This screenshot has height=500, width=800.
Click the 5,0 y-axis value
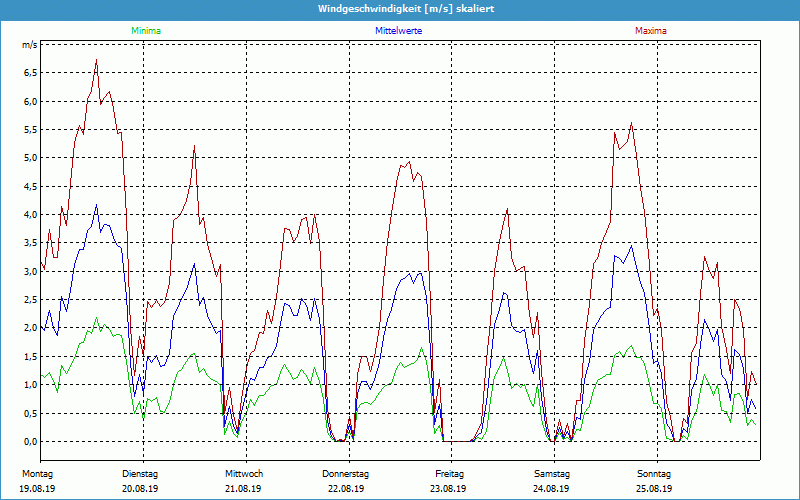tap(30, 158)
